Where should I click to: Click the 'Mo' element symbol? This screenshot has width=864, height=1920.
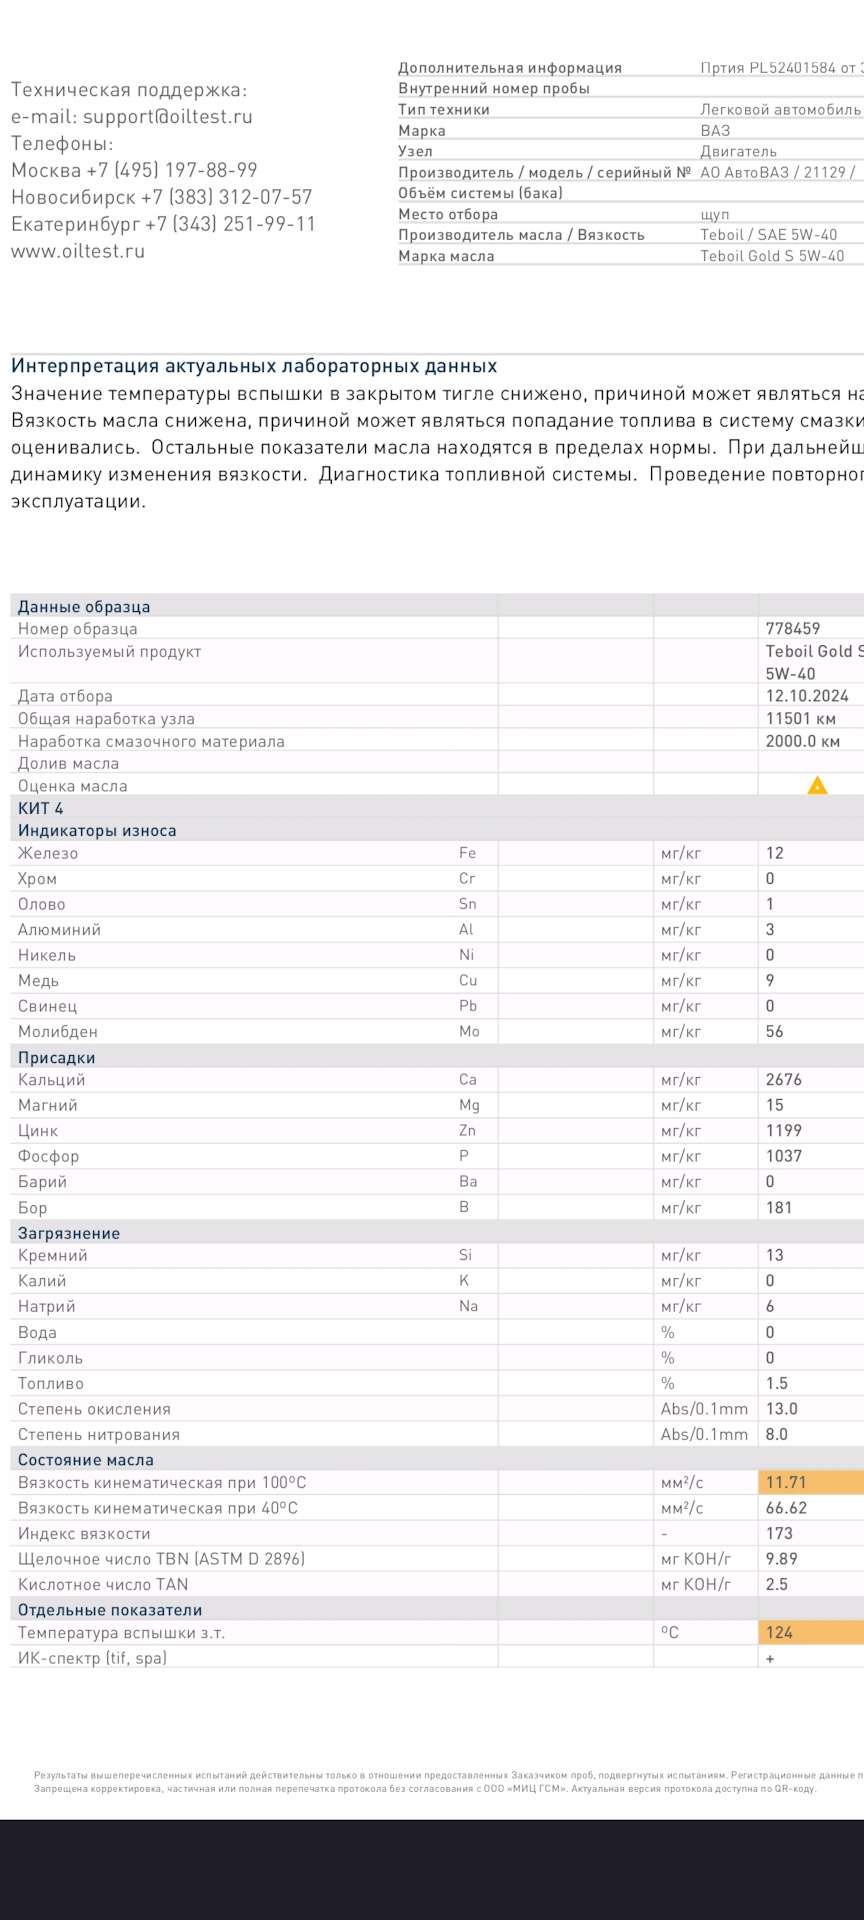(x=469, y=1032)
